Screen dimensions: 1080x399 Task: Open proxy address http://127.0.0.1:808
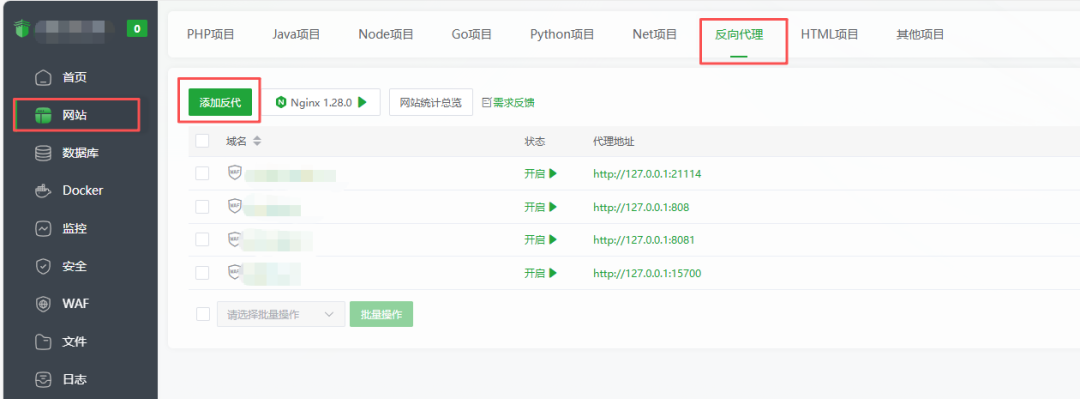point(641,207)
